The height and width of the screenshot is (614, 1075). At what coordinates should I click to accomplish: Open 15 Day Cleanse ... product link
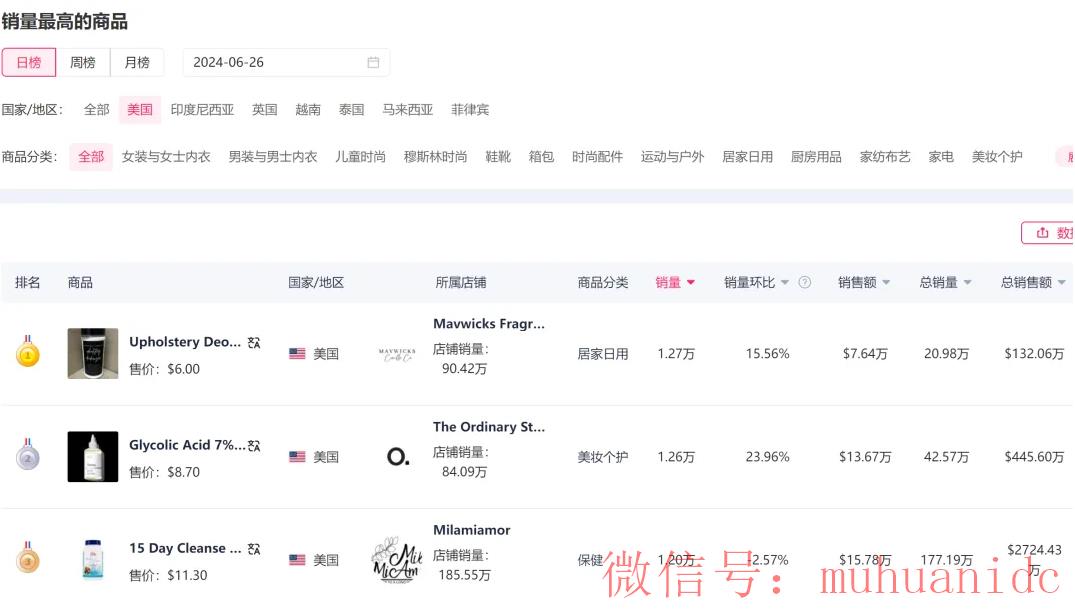(x=185, y=548)
